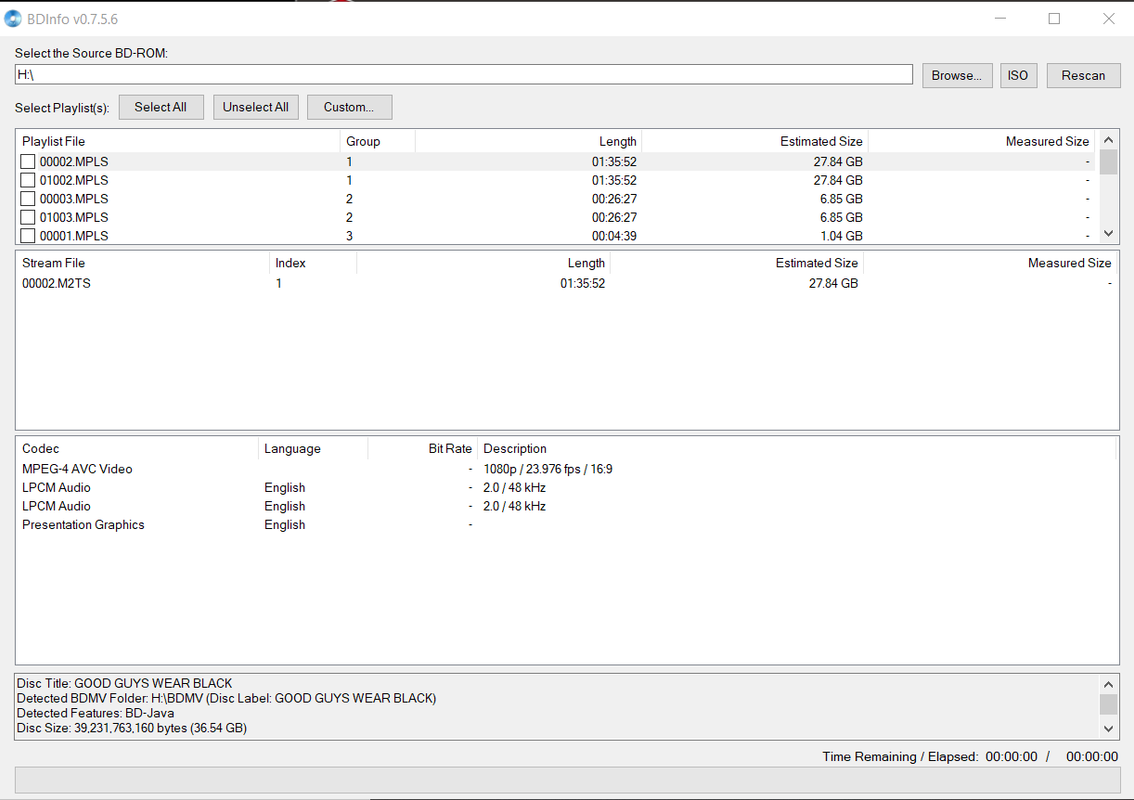The image size is (1134, 800).
Task: Click the Index column header
Action: coord(313,263)
